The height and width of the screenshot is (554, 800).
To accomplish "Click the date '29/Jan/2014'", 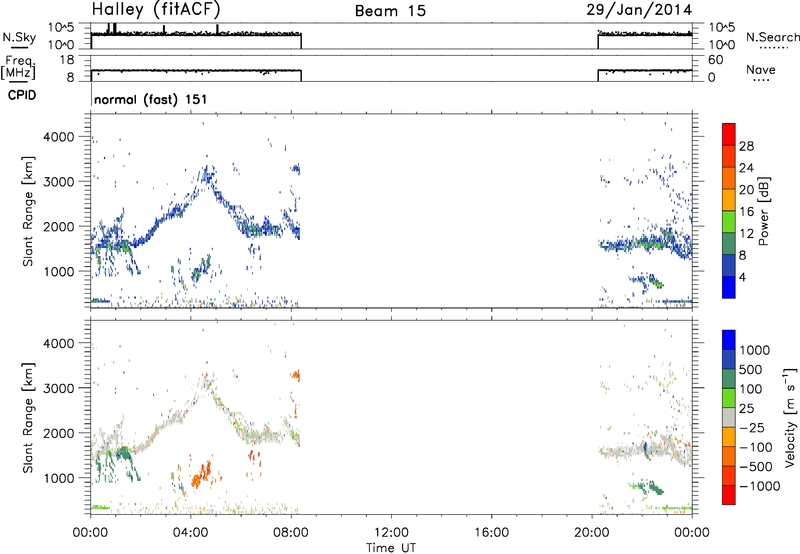I will point(639,10).
